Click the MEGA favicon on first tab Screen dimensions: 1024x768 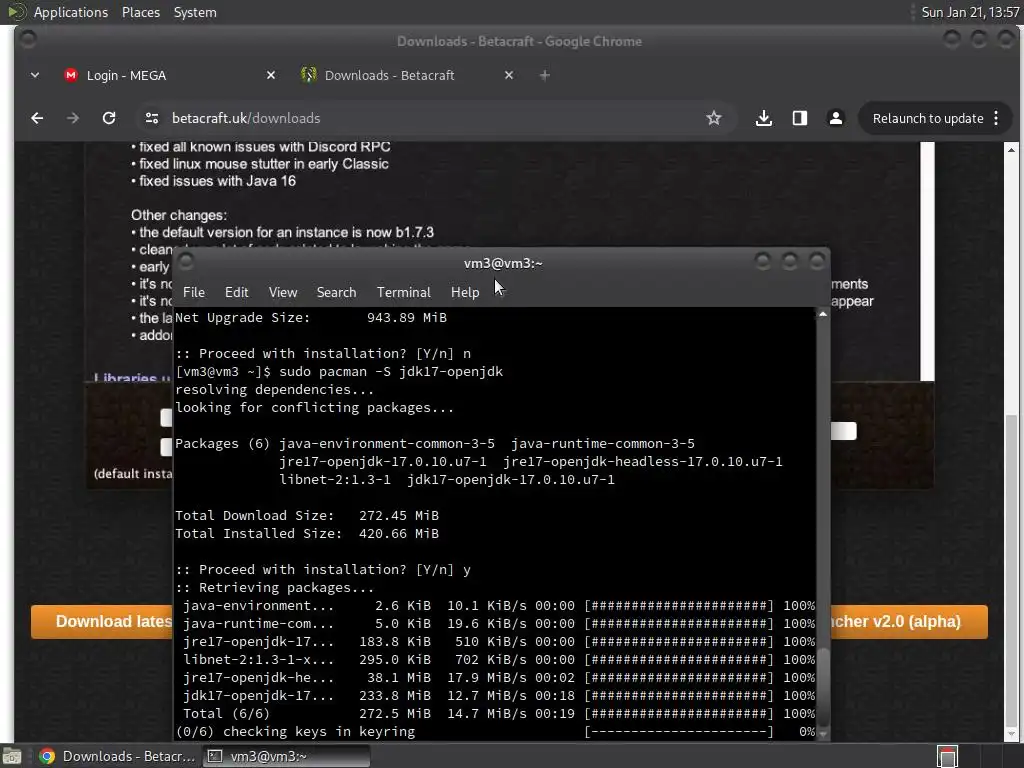pos(71,75)
